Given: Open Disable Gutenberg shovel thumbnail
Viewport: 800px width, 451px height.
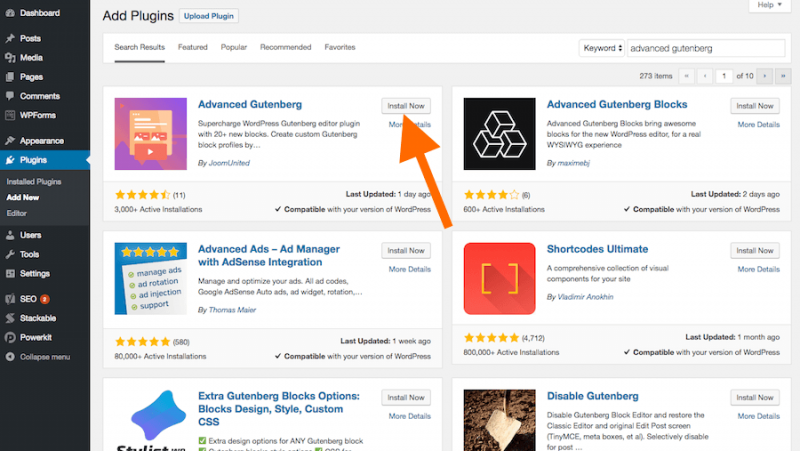Looking at the screenshot, I should click(x=499, y=420).
